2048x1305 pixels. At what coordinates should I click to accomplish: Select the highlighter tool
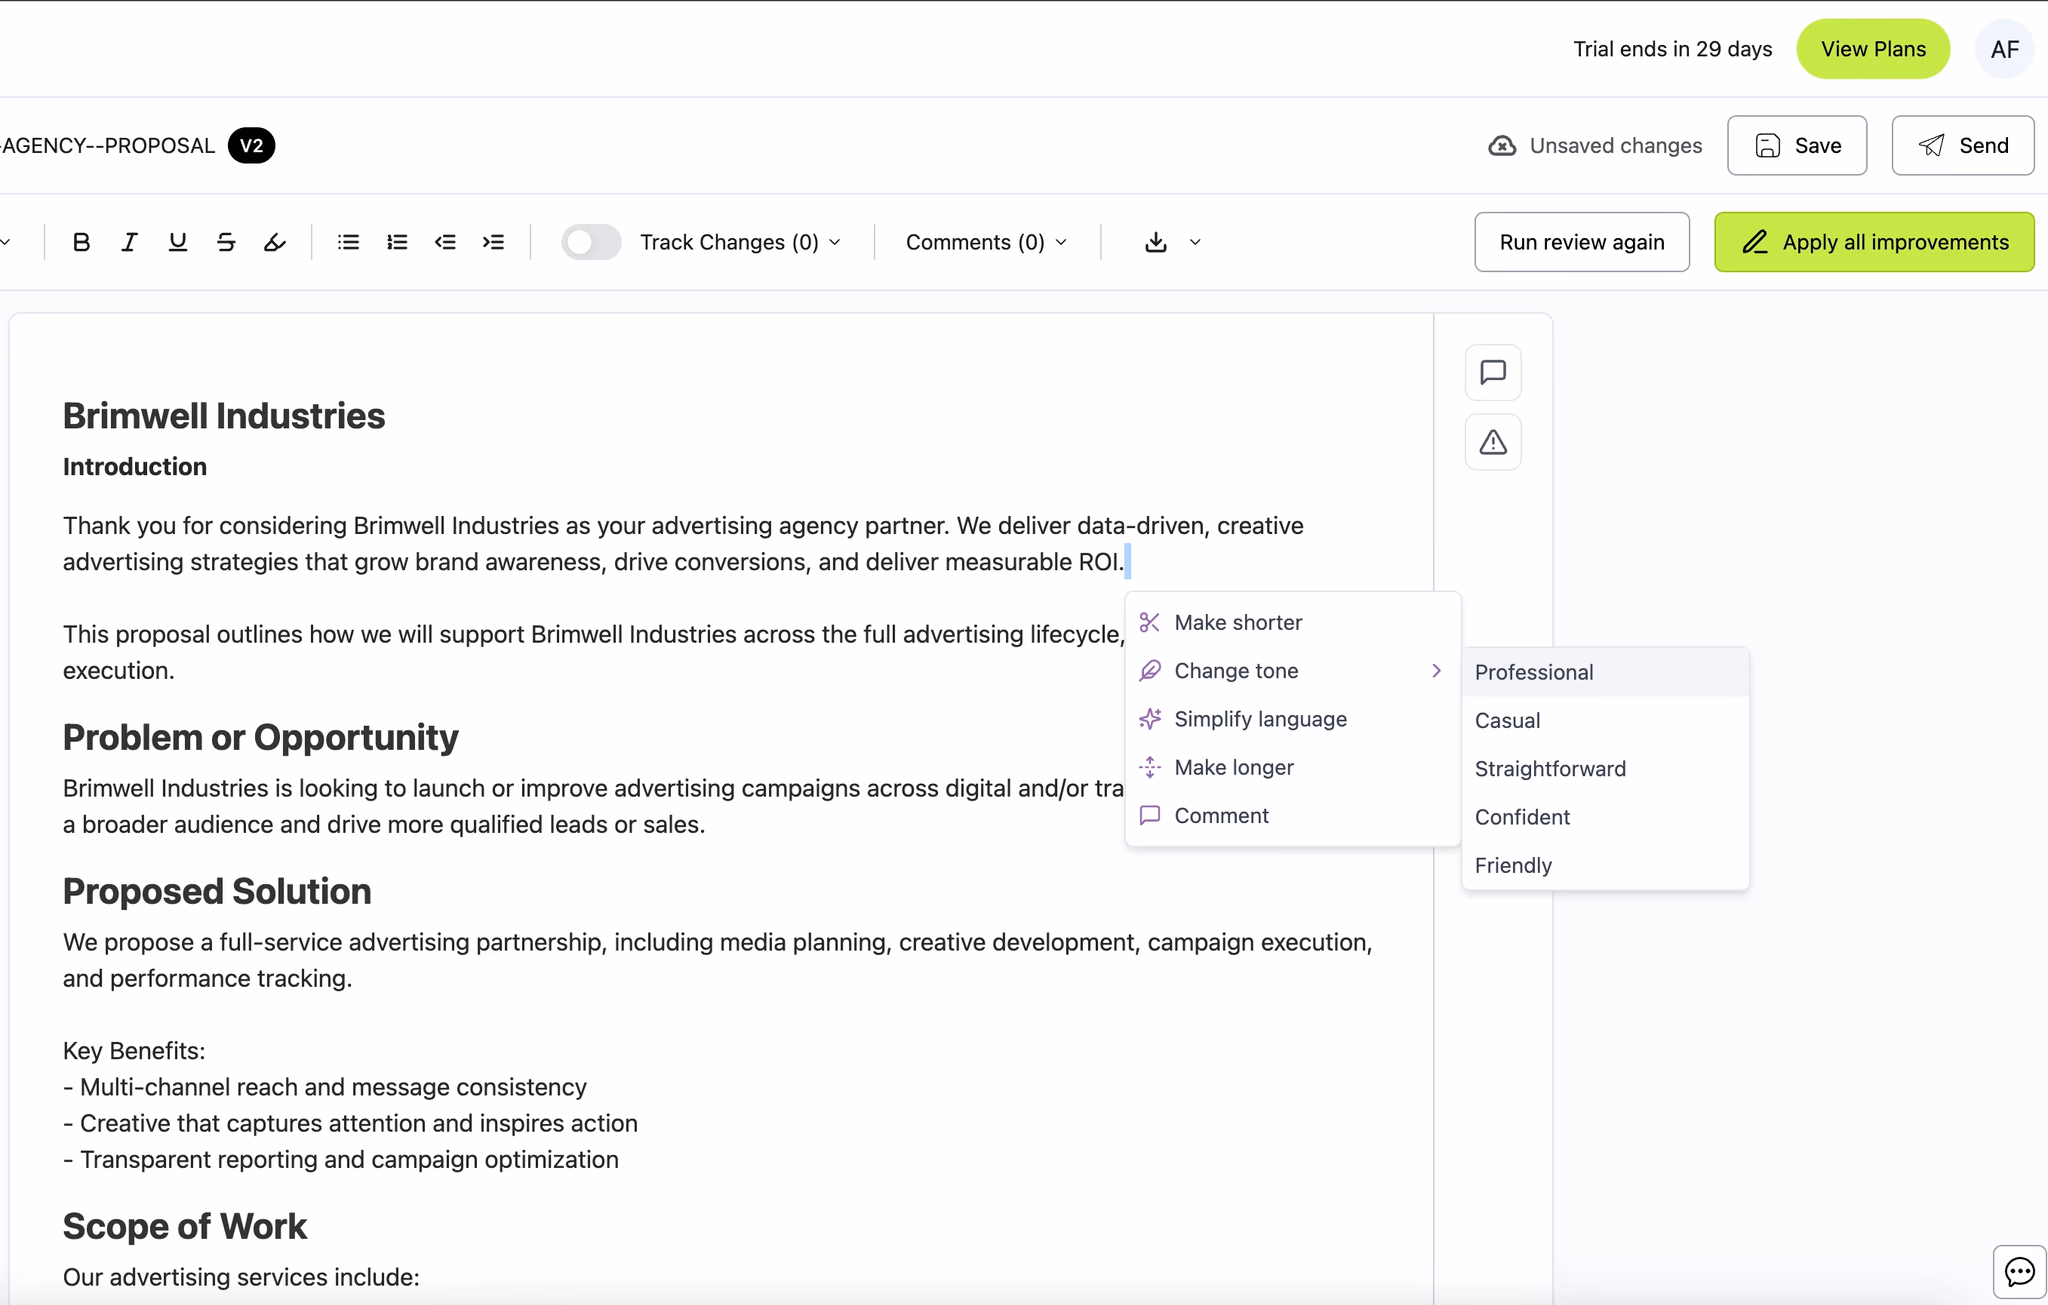tap(274, 242)
